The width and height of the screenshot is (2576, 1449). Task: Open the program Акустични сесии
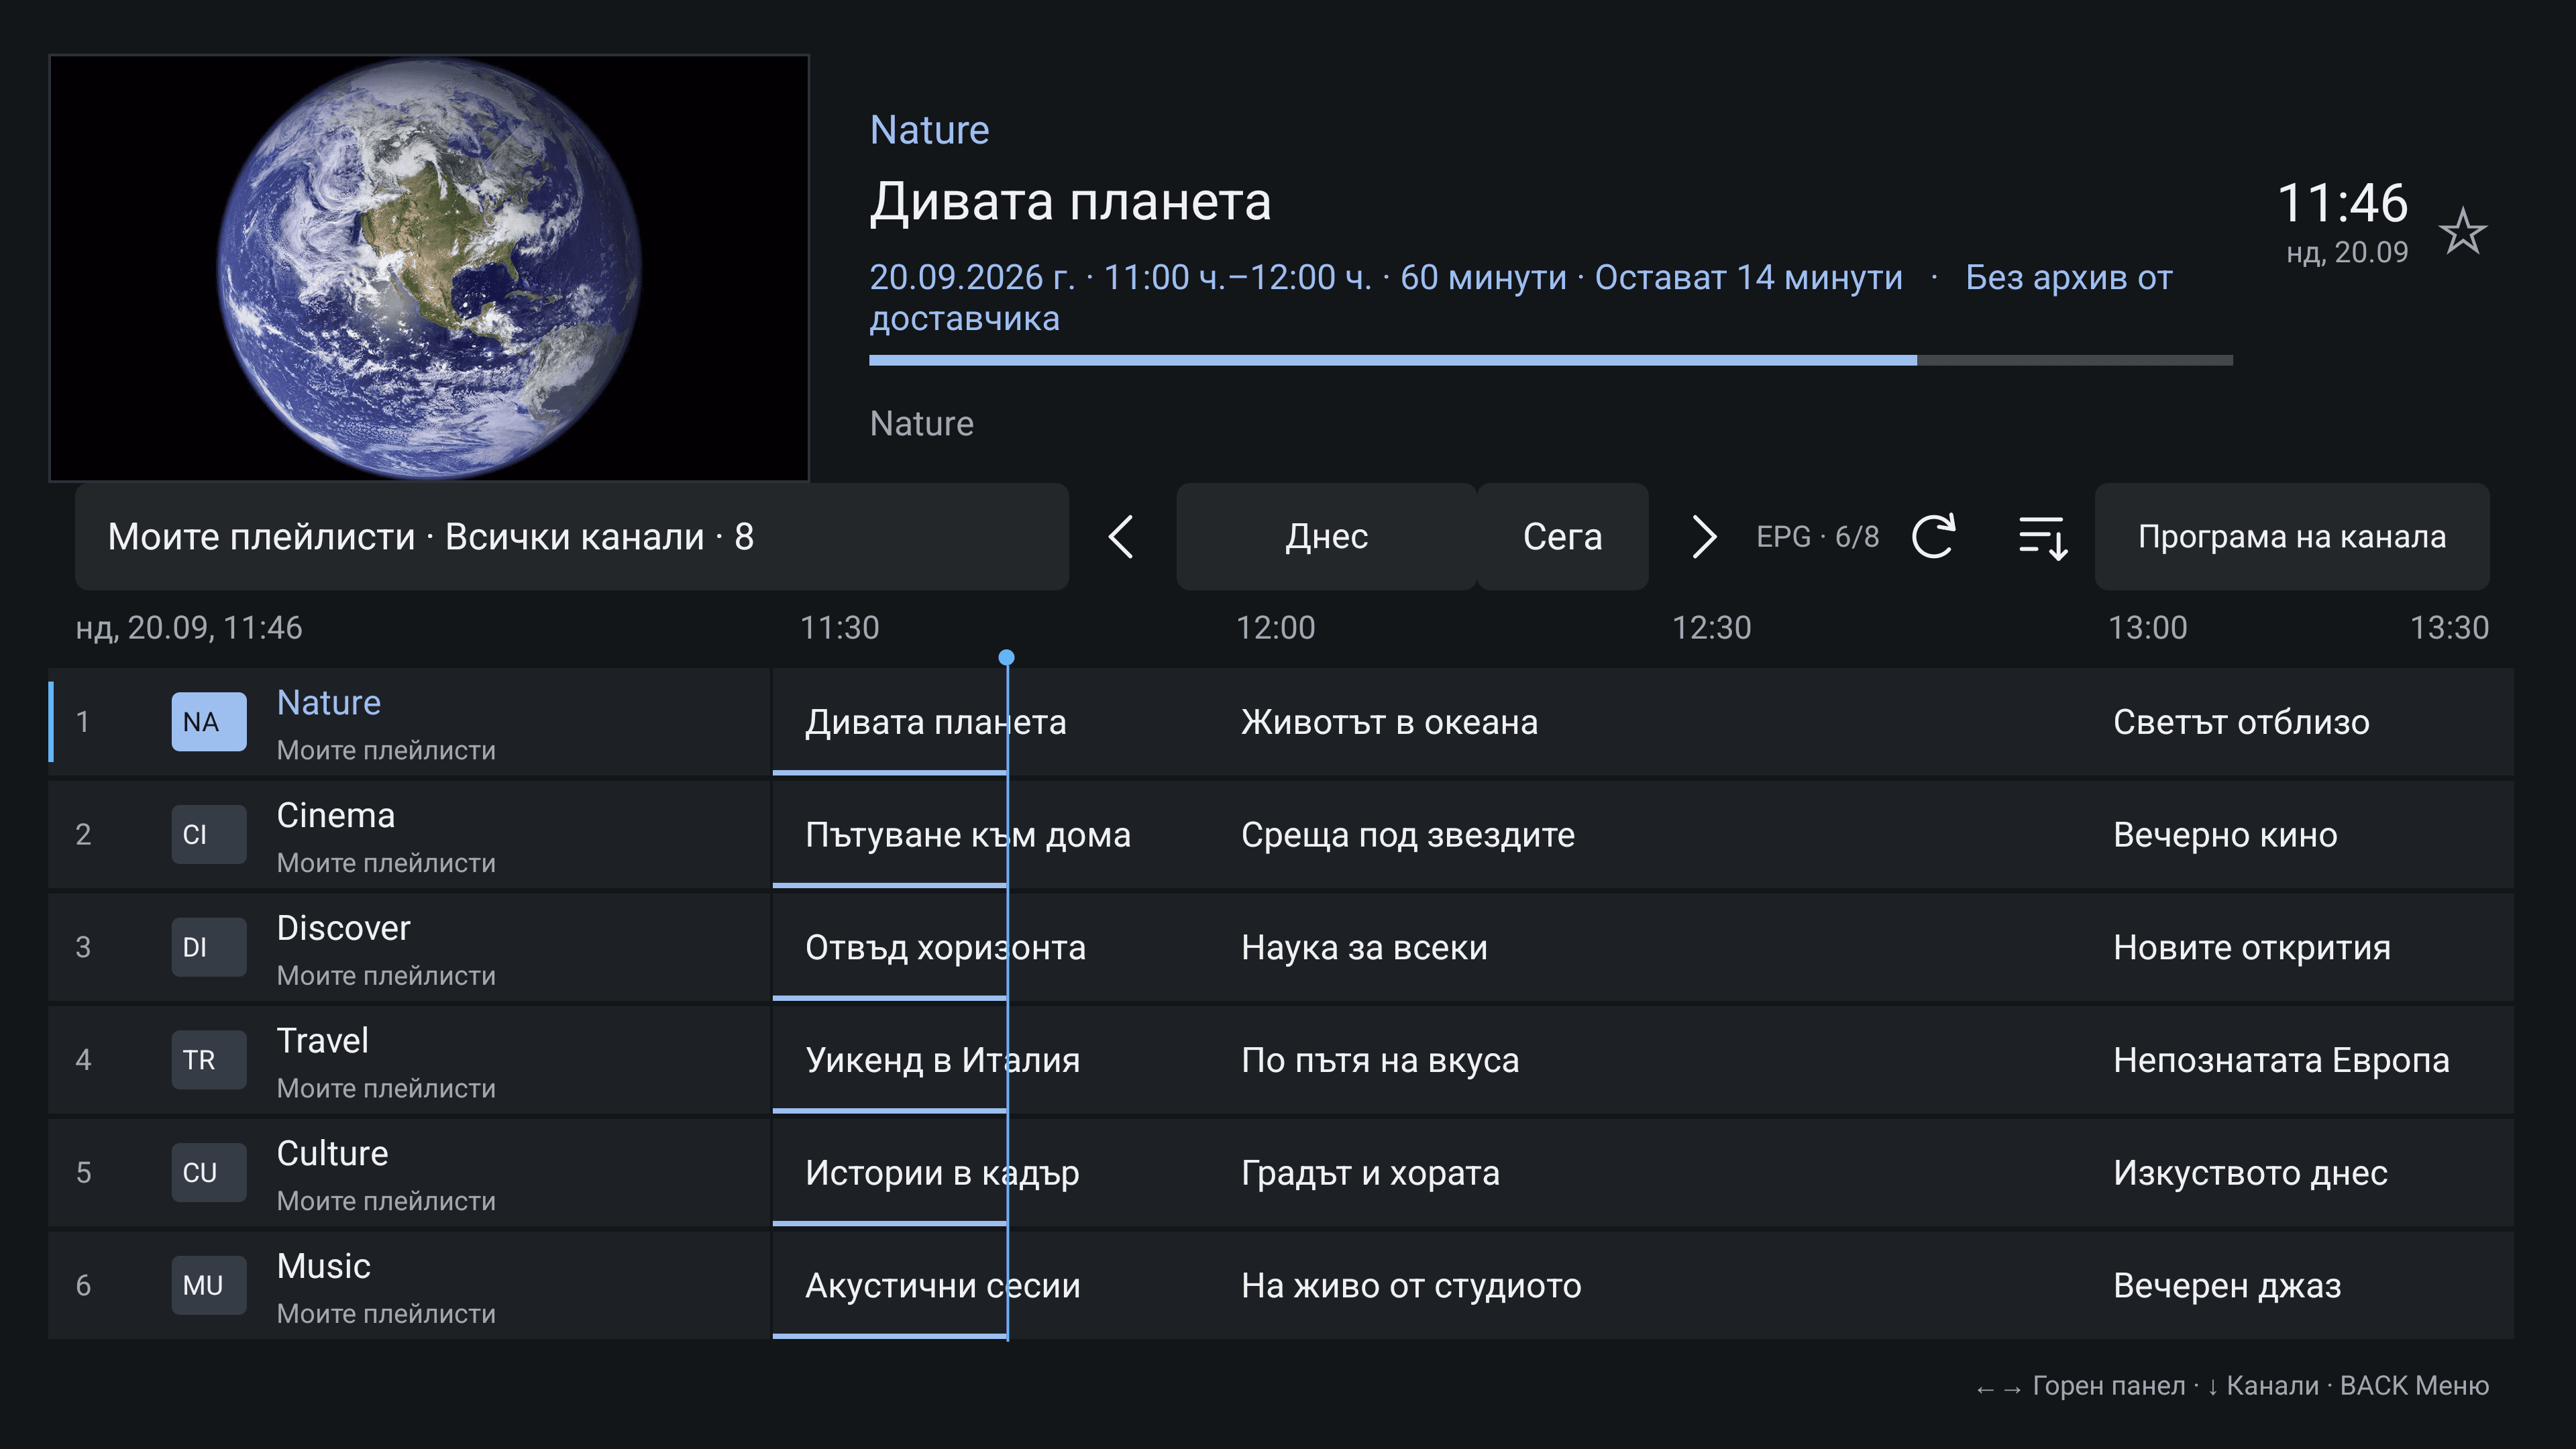pyautogui.click(x=990, y=1285)
